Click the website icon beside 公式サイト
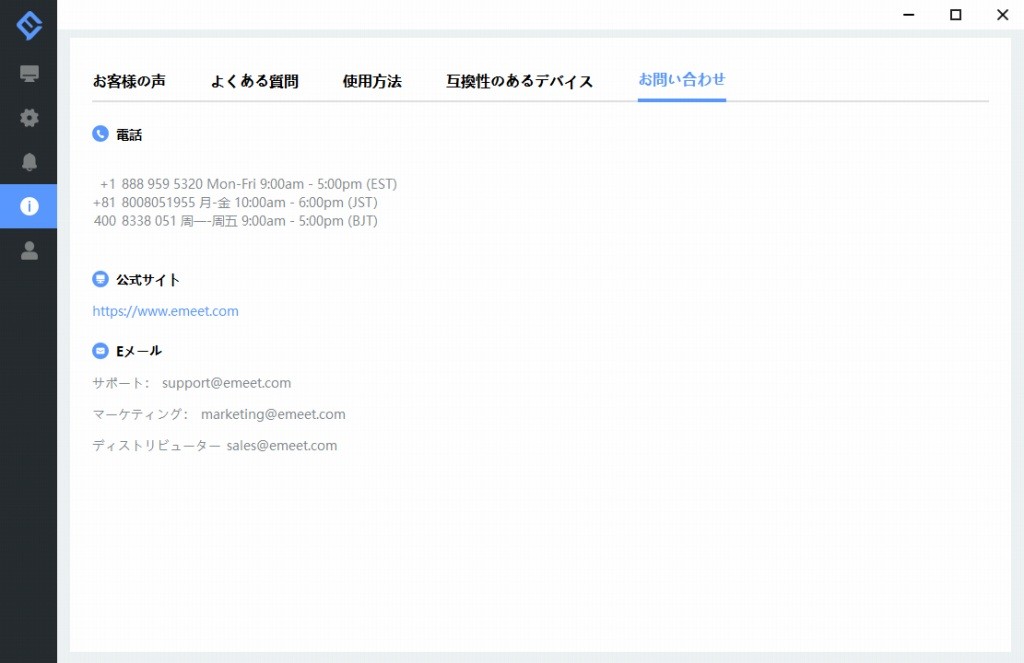 click(100, 279)
